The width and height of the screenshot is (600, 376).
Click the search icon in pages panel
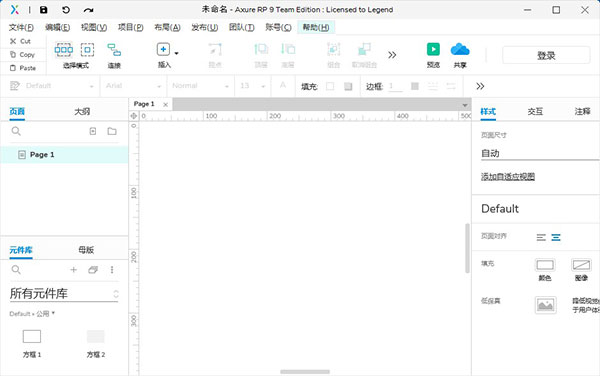(x=16, y=131)
